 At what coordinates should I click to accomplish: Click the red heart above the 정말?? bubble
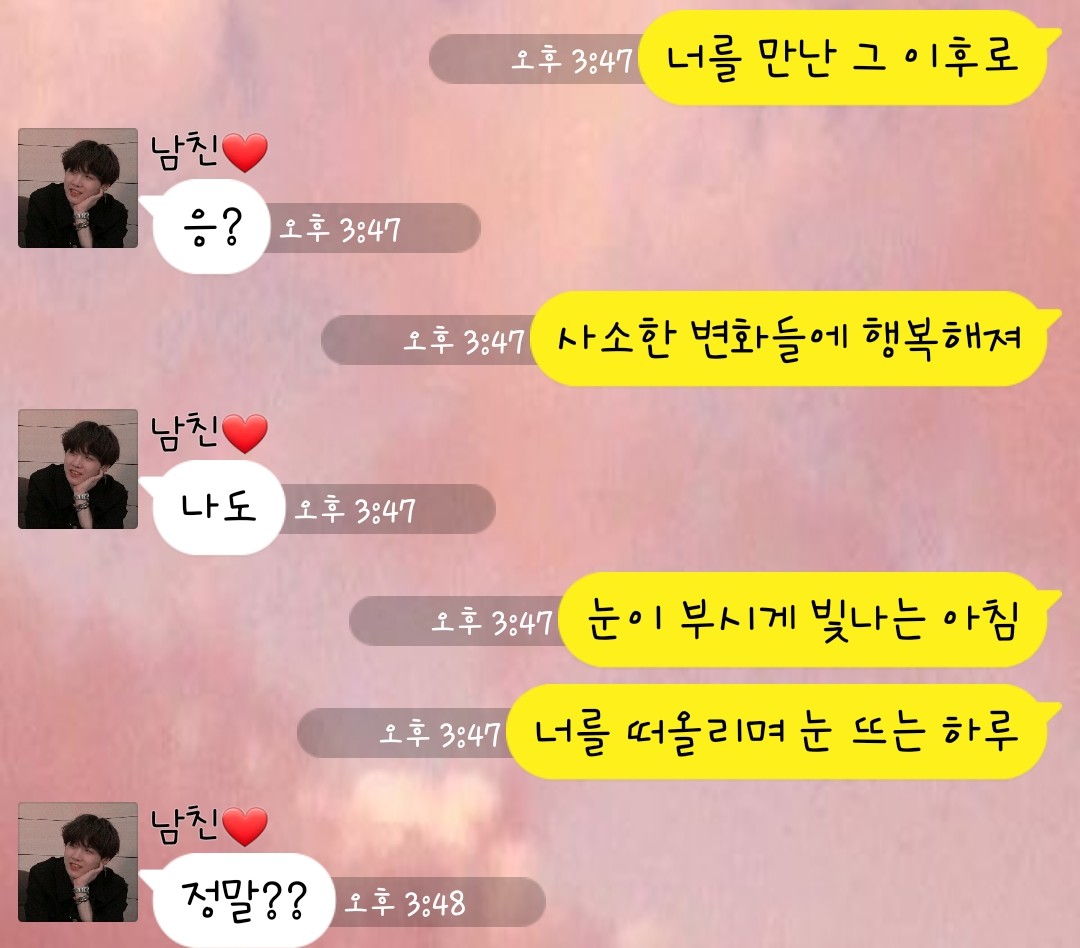pos(245,827)
